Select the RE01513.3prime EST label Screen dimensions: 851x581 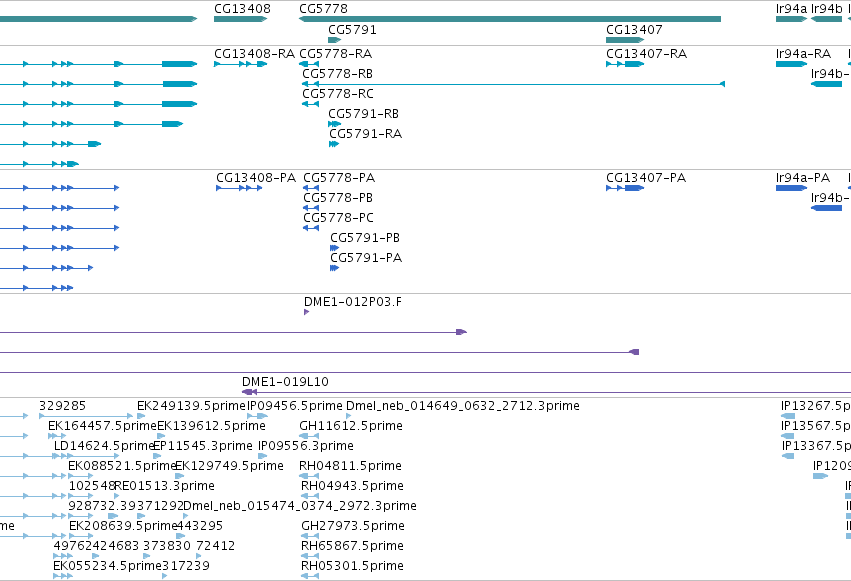[164, 486]
